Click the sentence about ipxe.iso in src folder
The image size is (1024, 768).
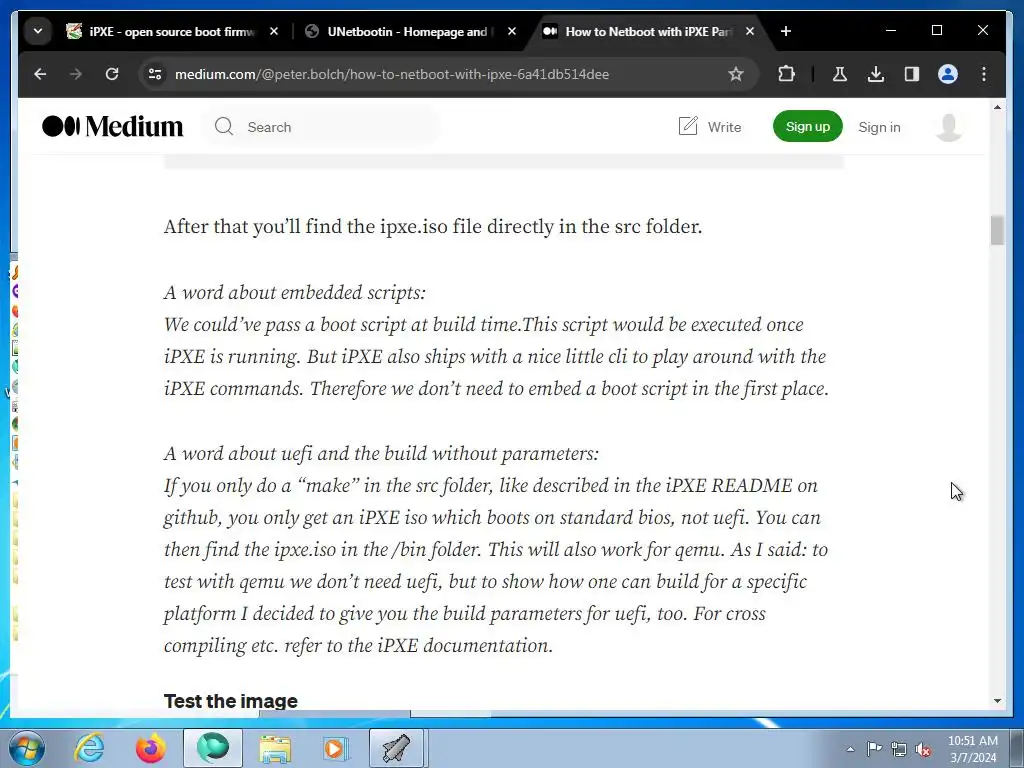point(433,227)
